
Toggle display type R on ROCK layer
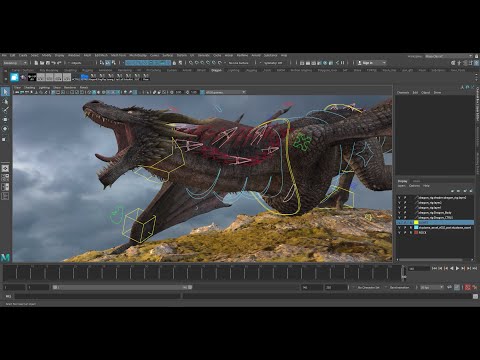tap(411, 232)
